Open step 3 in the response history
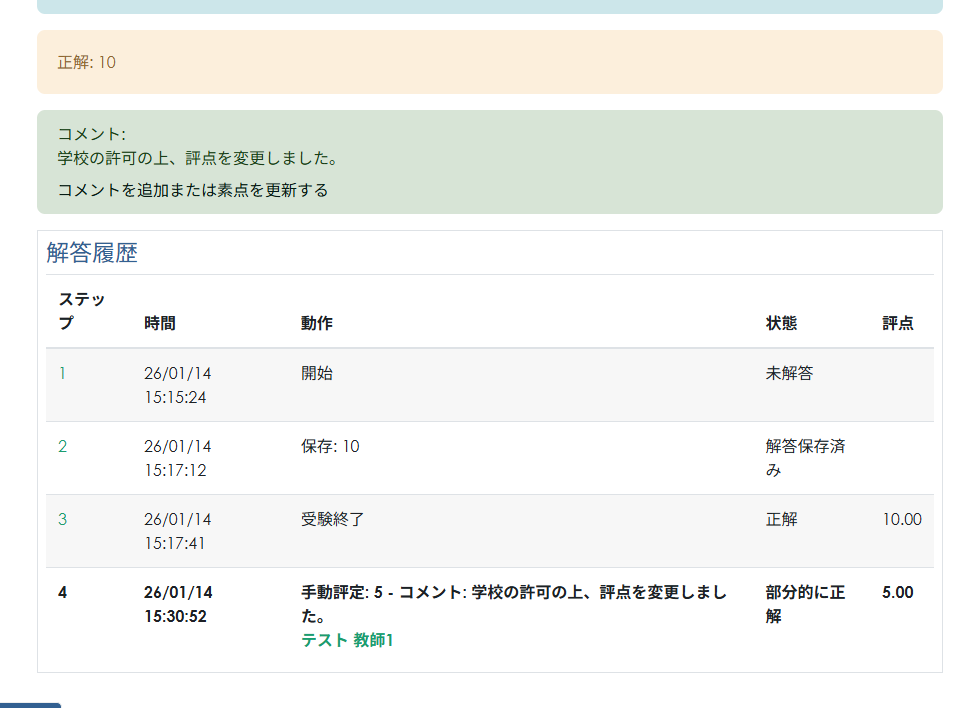 point(62,519)
